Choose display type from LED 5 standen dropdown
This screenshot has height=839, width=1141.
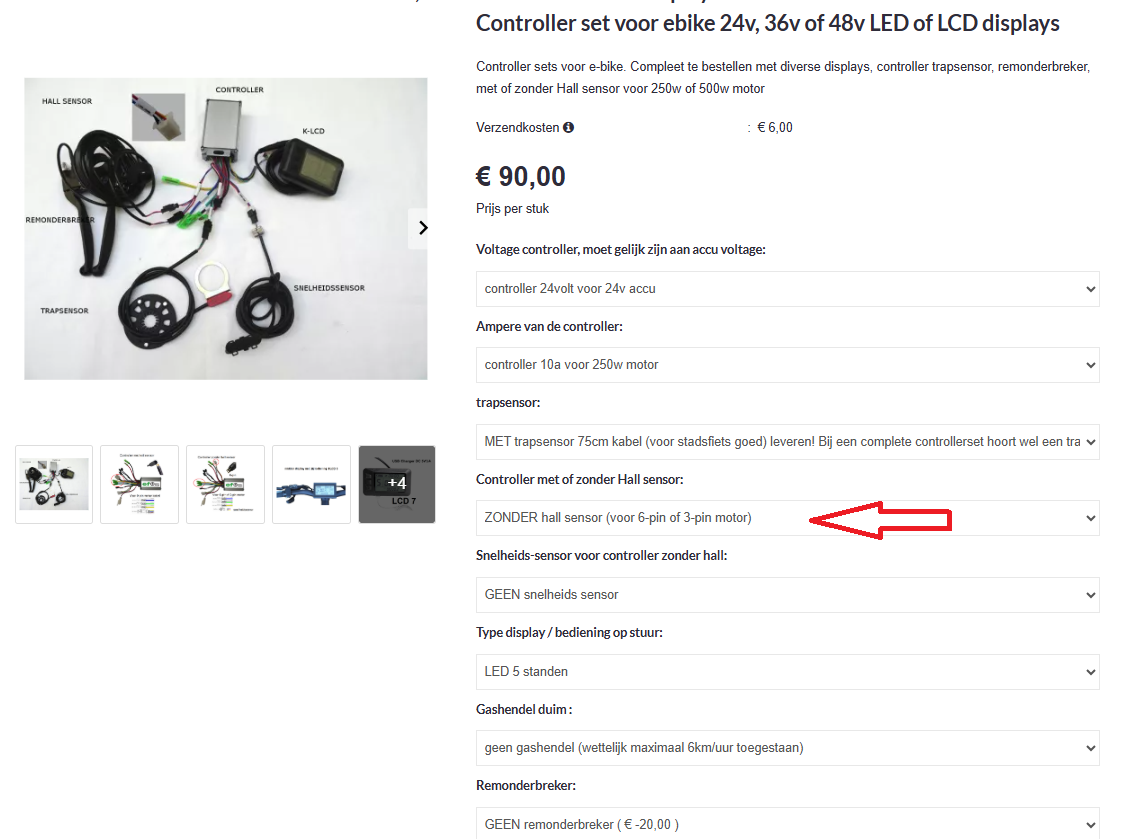point(787,672)
